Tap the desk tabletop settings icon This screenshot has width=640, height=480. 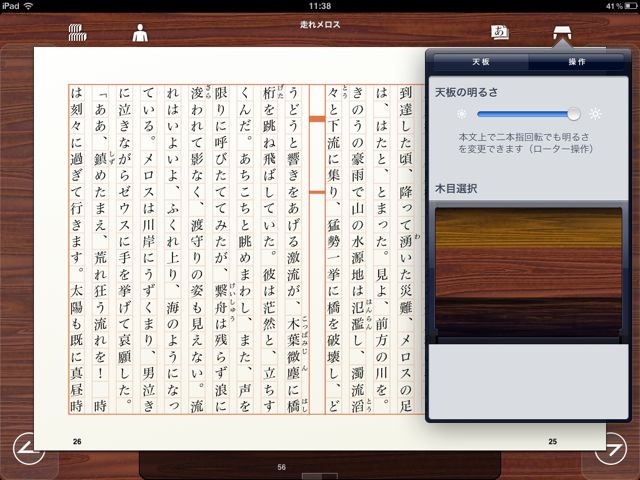[x=562, y=32]
